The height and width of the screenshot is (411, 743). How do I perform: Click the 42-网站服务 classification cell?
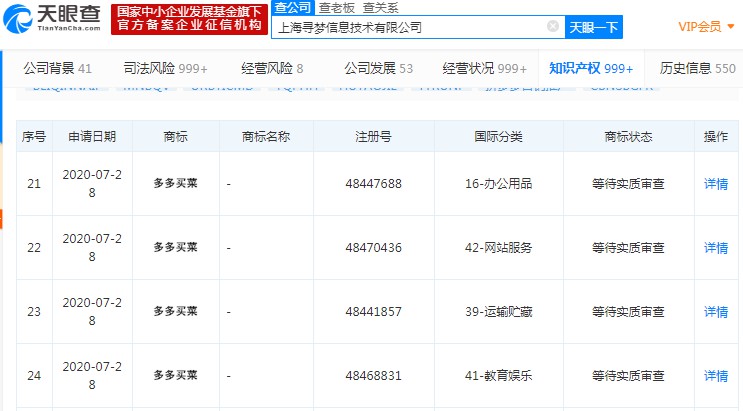pyautogui.click(x=498, y=247)
